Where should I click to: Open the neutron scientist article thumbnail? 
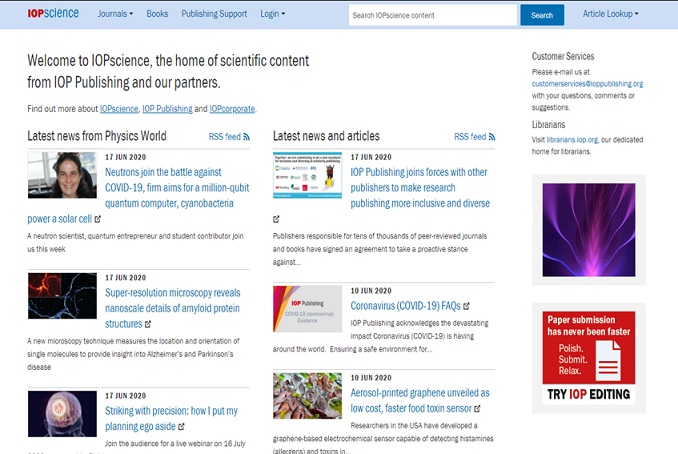62,175
